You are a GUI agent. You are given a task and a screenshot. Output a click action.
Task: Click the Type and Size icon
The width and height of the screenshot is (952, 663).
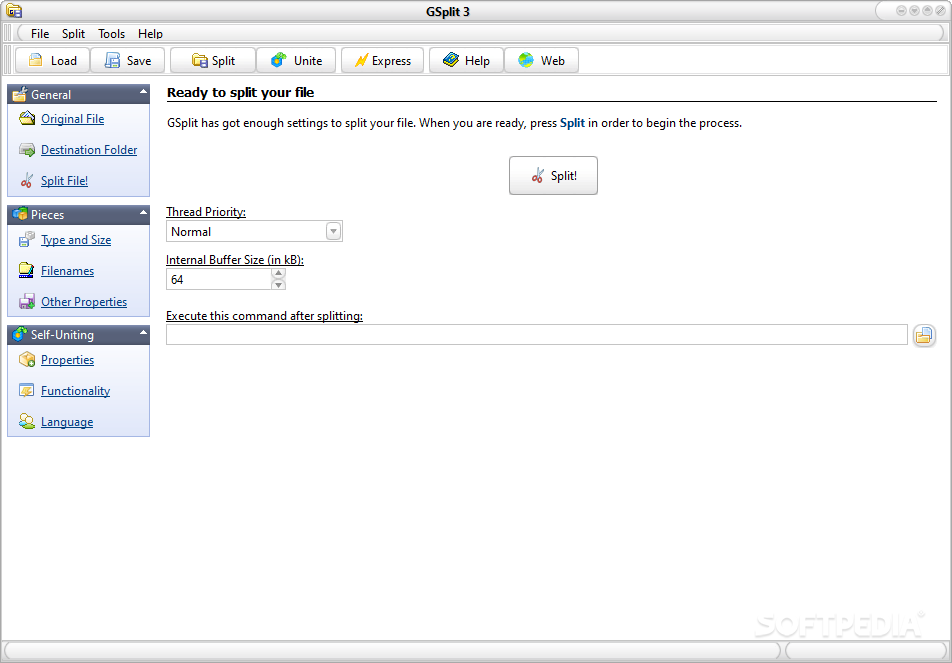pyautogui.click(x=27, y=239)
